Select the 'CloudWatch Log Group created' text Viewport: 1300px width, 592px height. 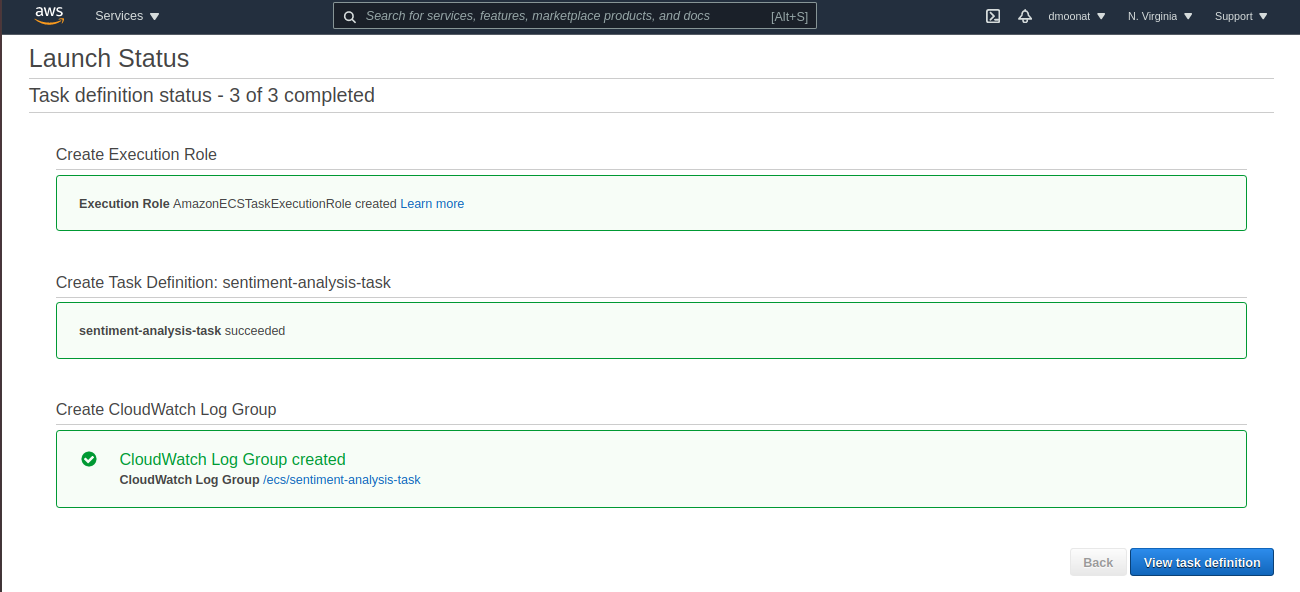(x=232, y=460)
